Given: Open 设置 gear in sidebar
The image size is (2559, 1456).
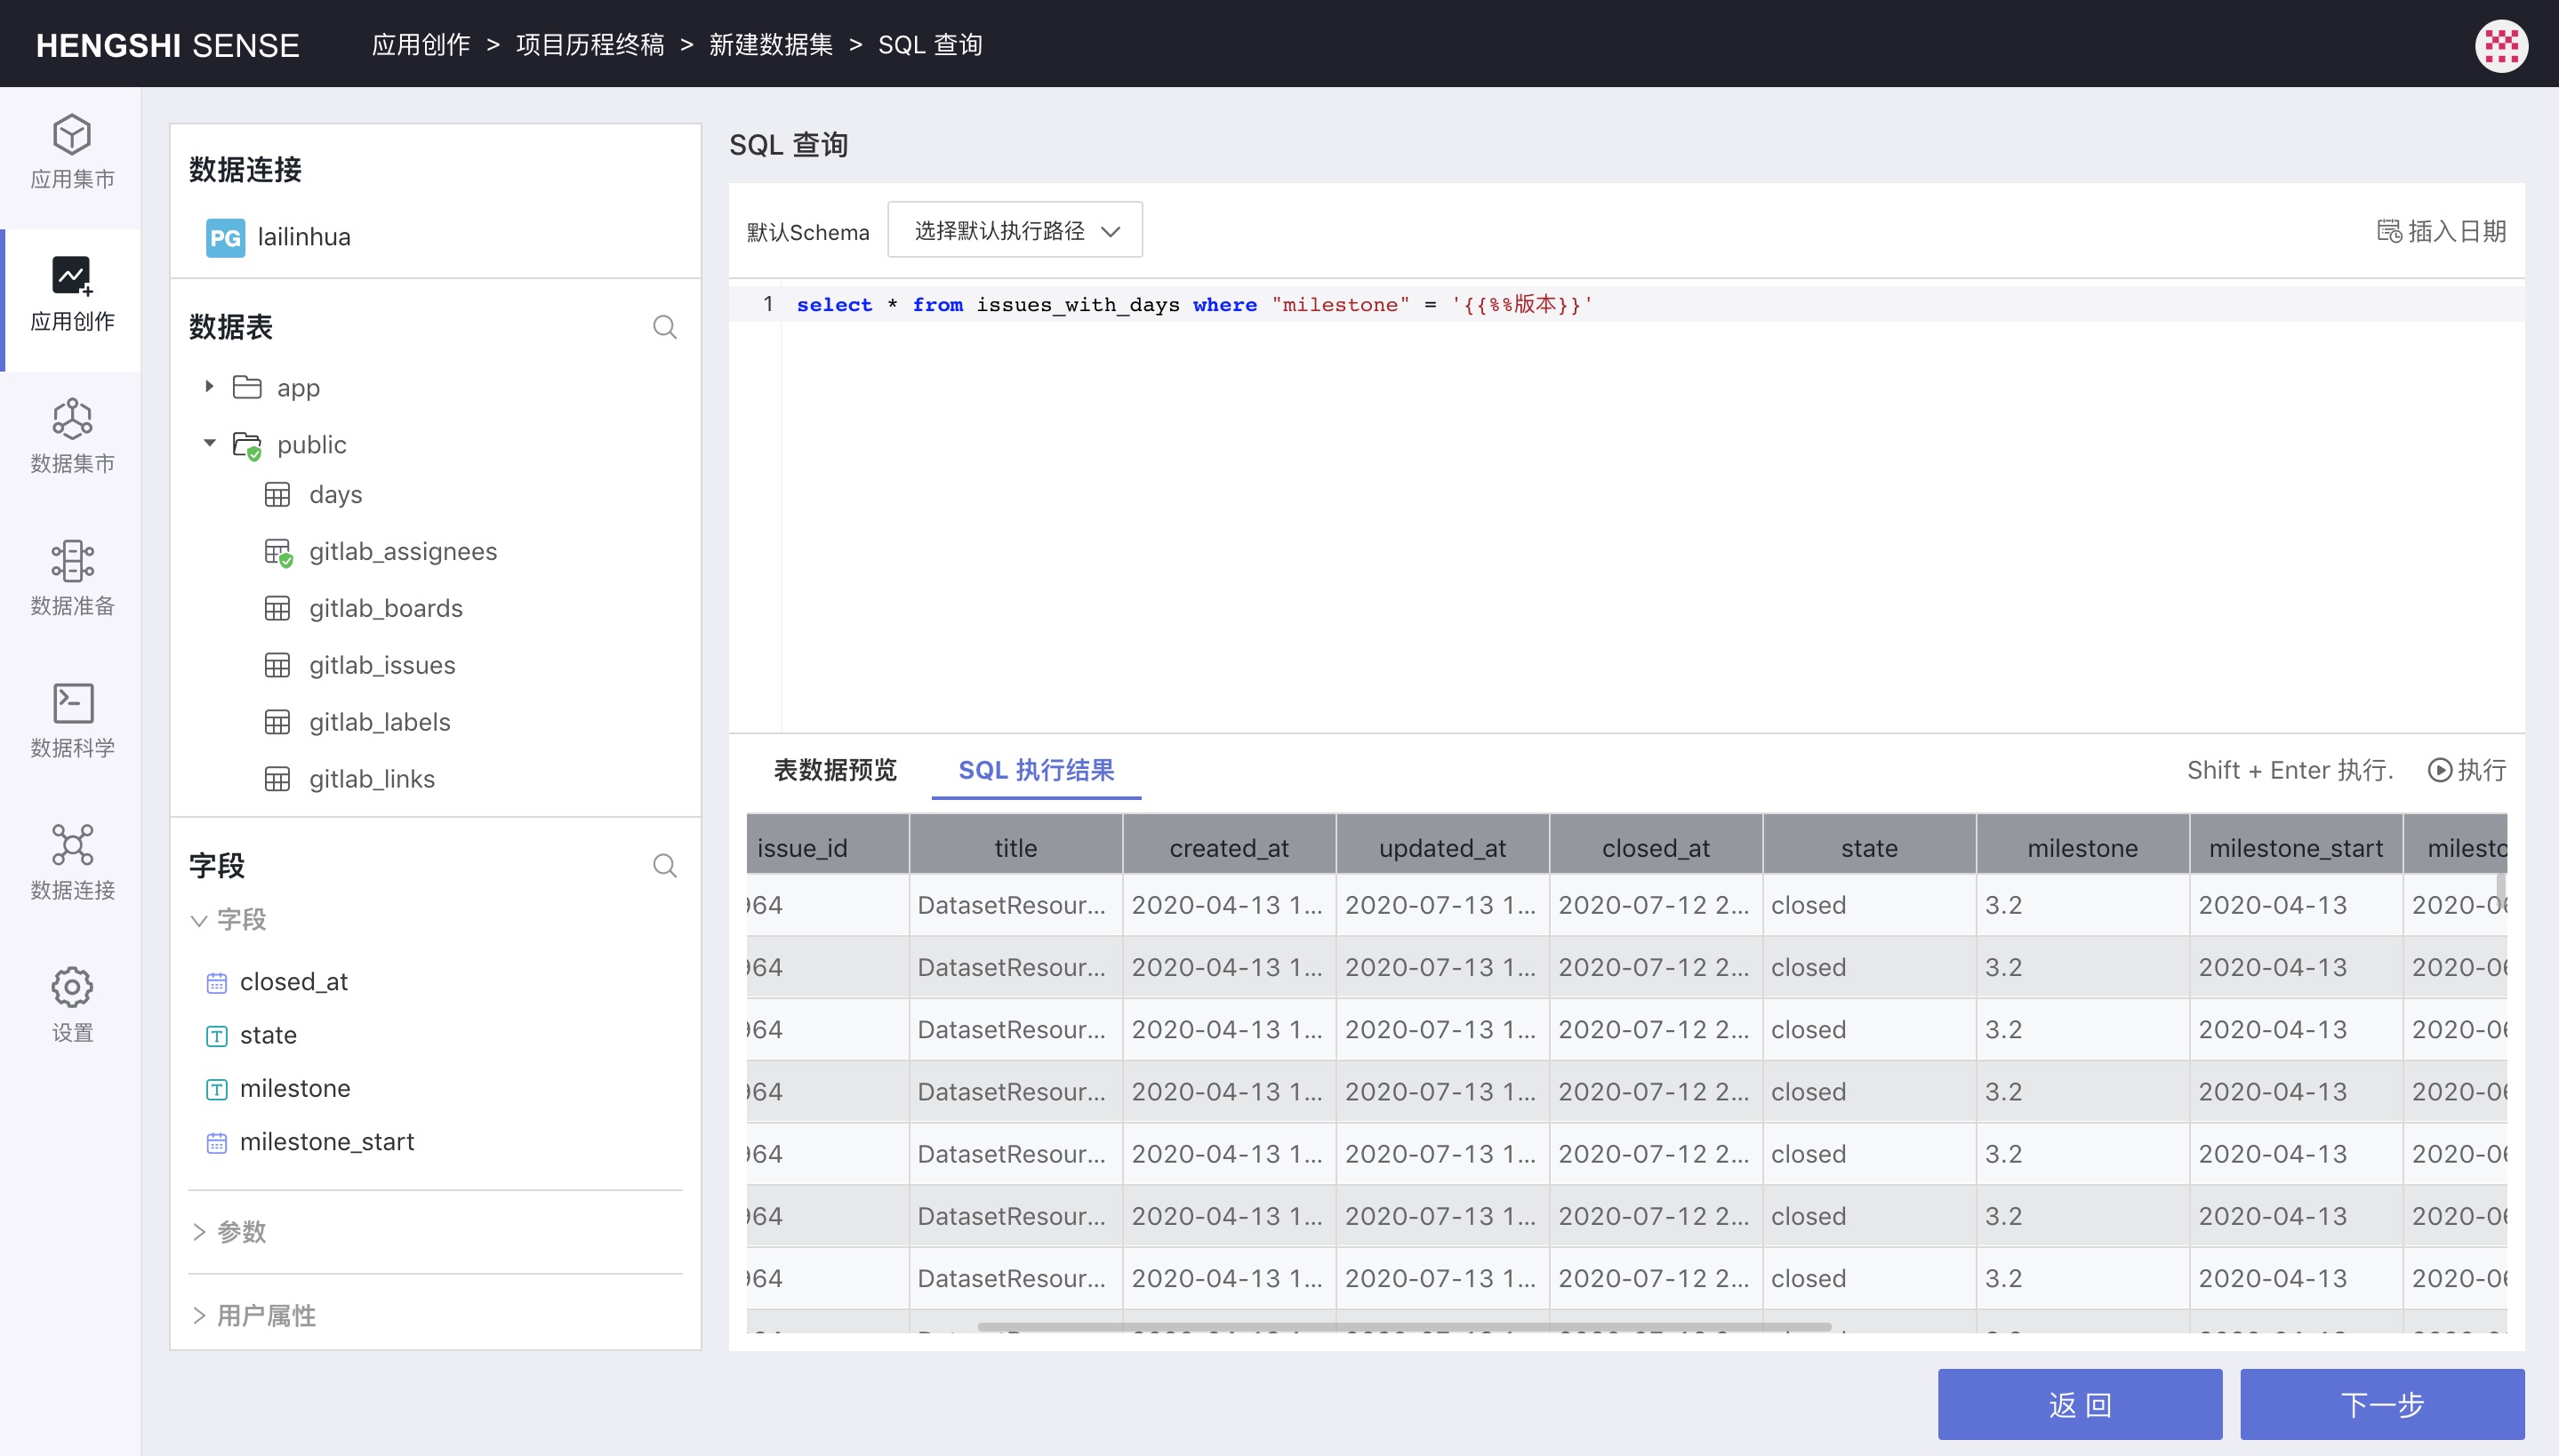Looking at the screenshot, I should (72, 987).
